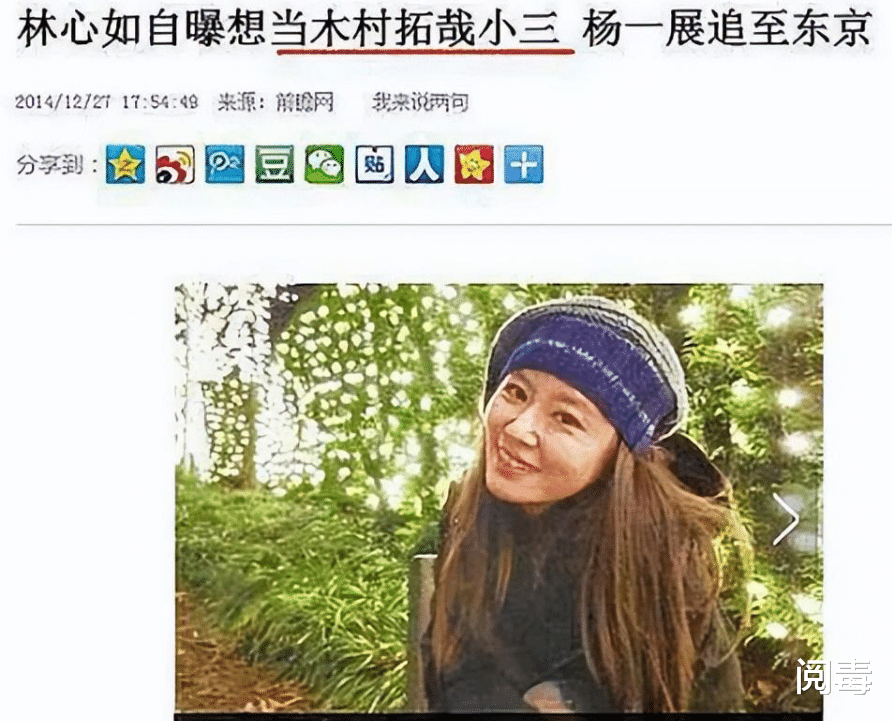The image size is (892, 721).
Task: Click the red underline beneath 当木村拓哉小三
Action: (426, 51)
